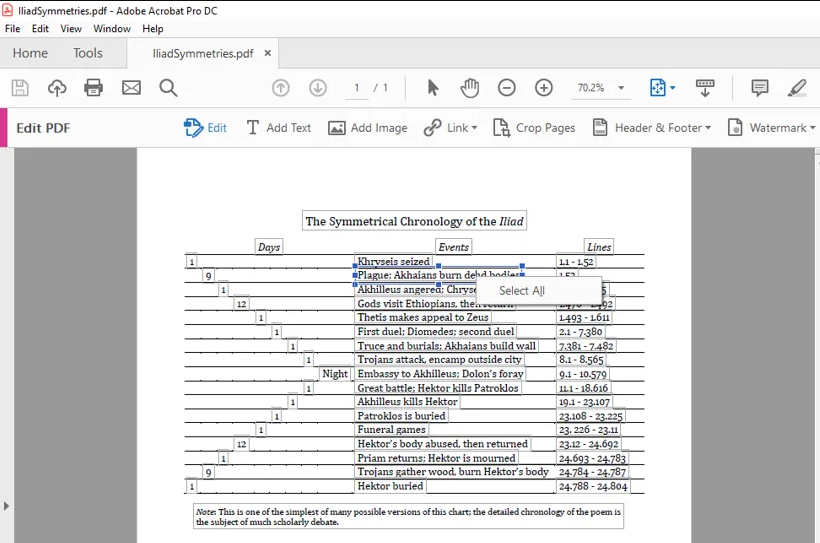This screenshot has width=820, height=543.
Task: Click the '24.788 - 24.804' lines cell
Action: (x=593, y=486)
